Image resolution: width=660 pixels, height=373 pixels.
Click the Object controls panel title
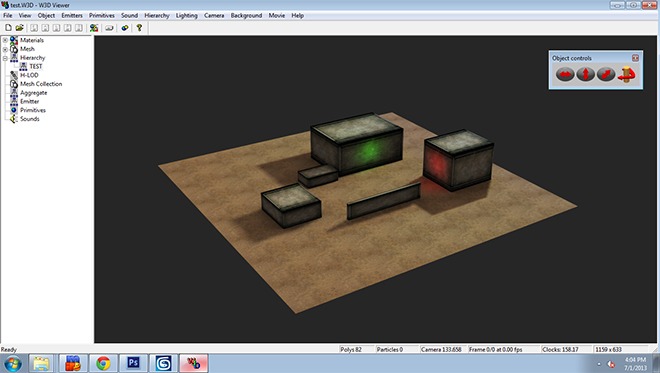point(572,58)
